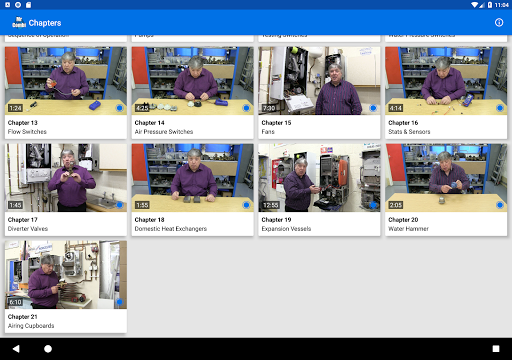This screenshot has height=360, width=512.
Task: Go back with Android back button
Action: click(x=16, y=349)
